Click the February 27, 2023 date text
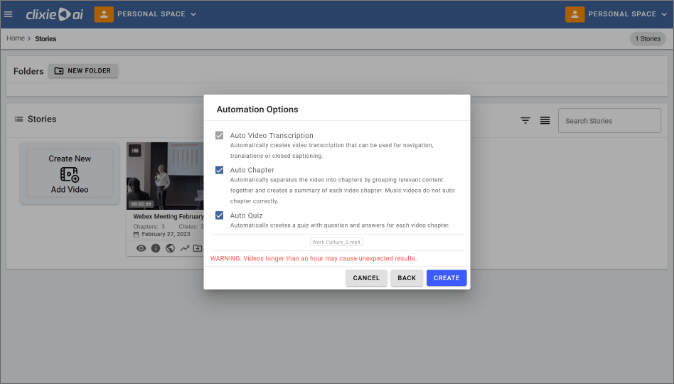This screenshot has height=384, width=674. [x=166, y=234]
